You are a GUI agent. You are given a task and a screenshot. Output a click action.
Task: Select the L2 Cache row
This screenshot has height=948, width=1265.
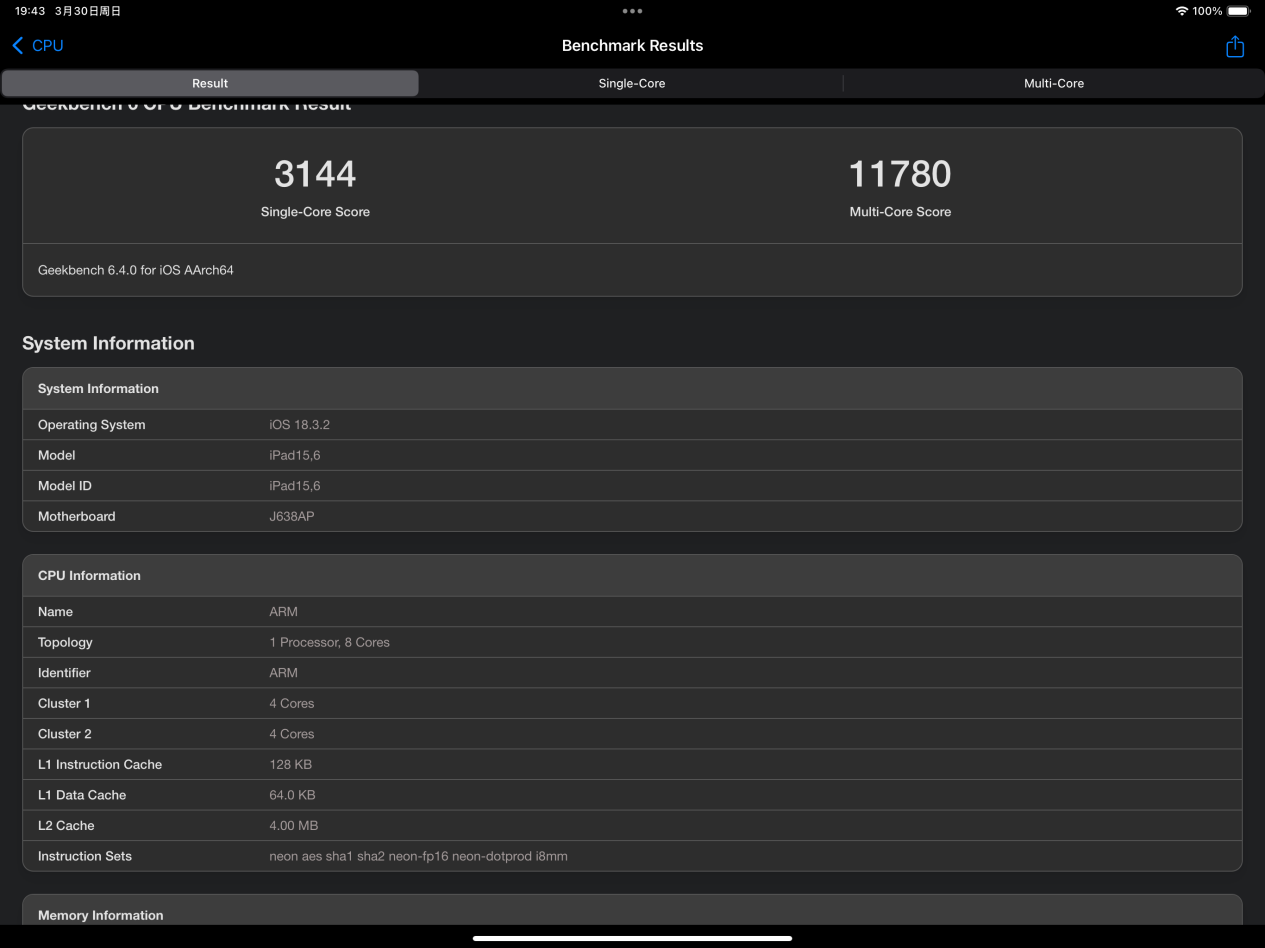[x=632, y=825]
